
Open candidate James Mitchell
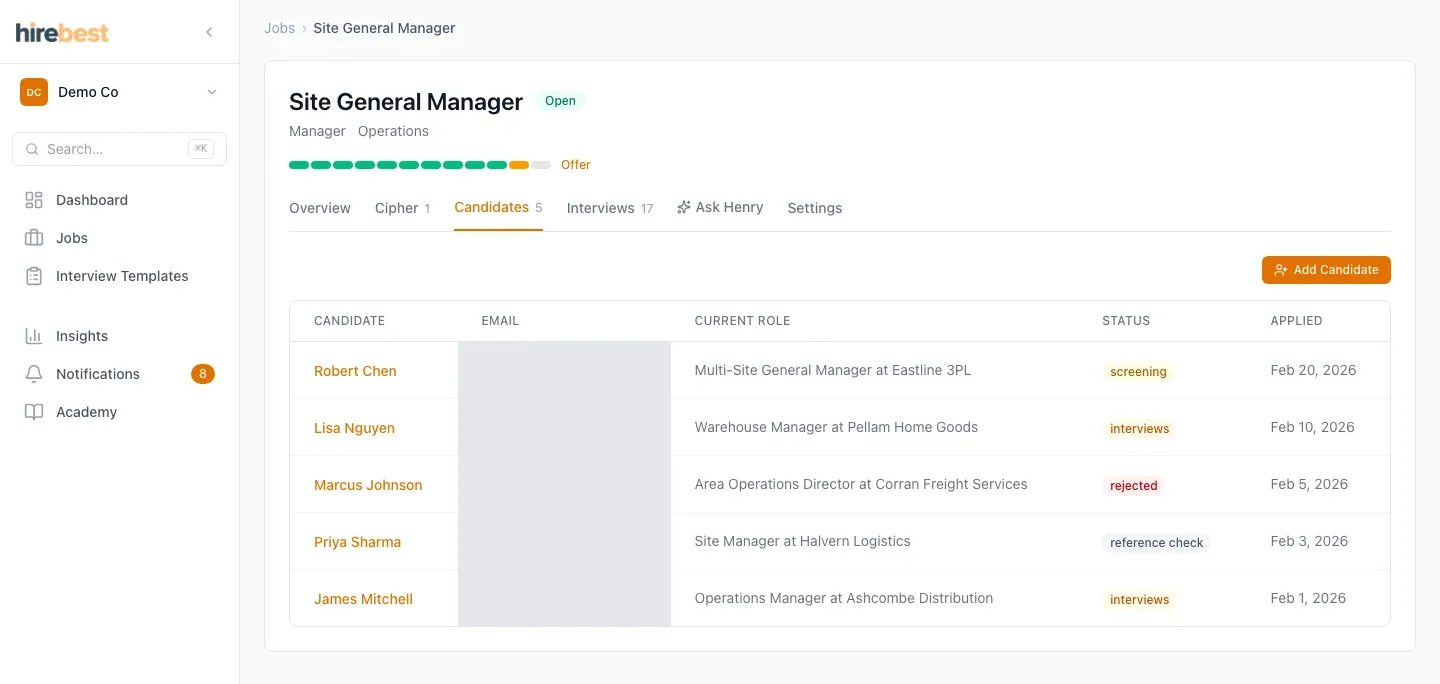pos(363,599)
